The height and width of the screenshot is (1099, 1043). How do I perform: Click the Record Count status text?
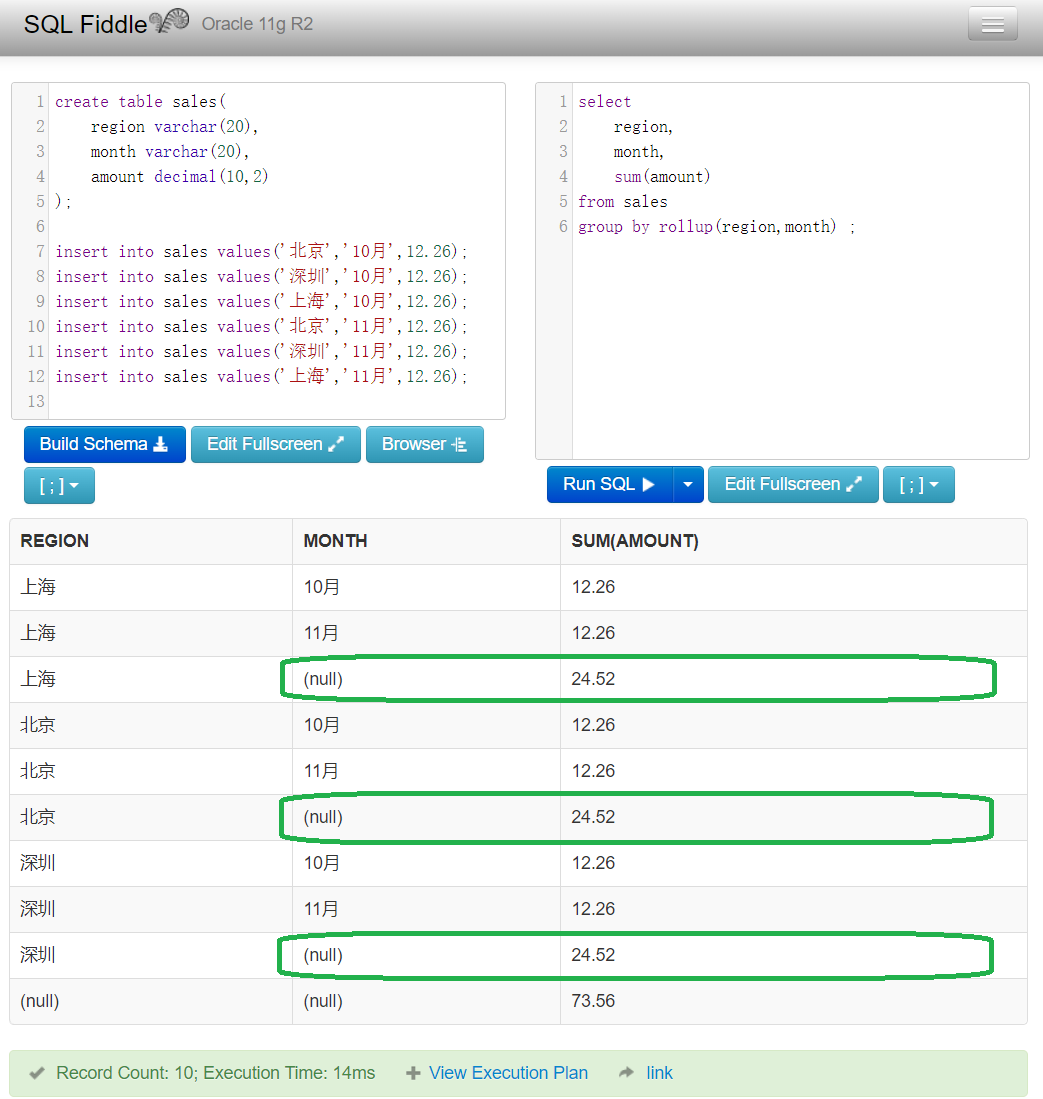[215, 1073]
